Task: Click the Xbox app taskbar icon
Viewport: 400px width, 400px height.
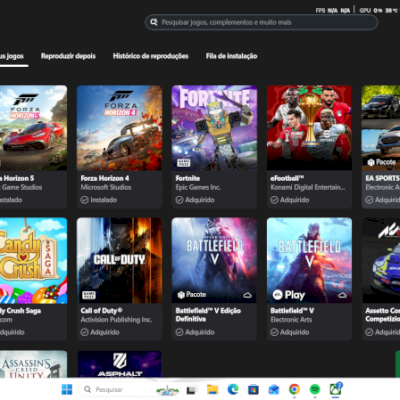Action: click(336, 389)
